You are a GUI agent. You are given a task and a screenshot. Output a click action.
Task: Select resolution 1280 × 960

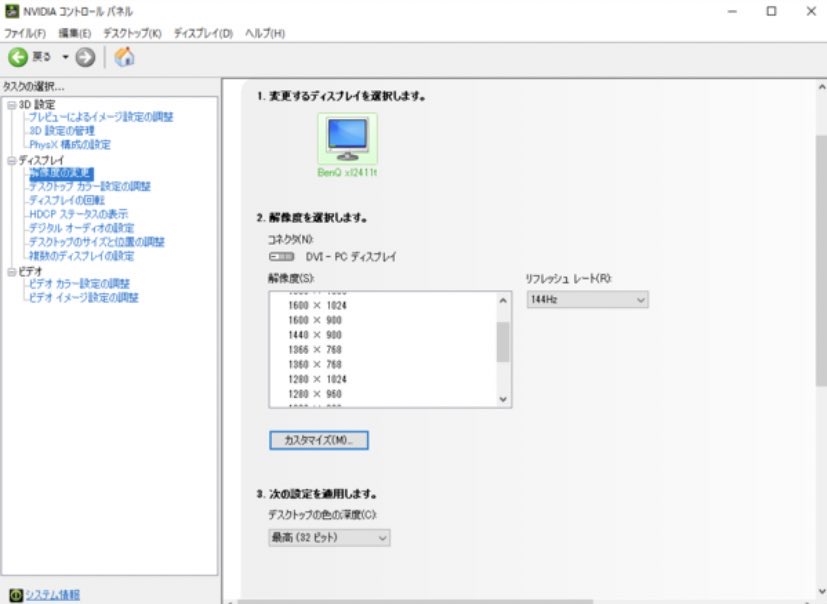click(314, 394)
